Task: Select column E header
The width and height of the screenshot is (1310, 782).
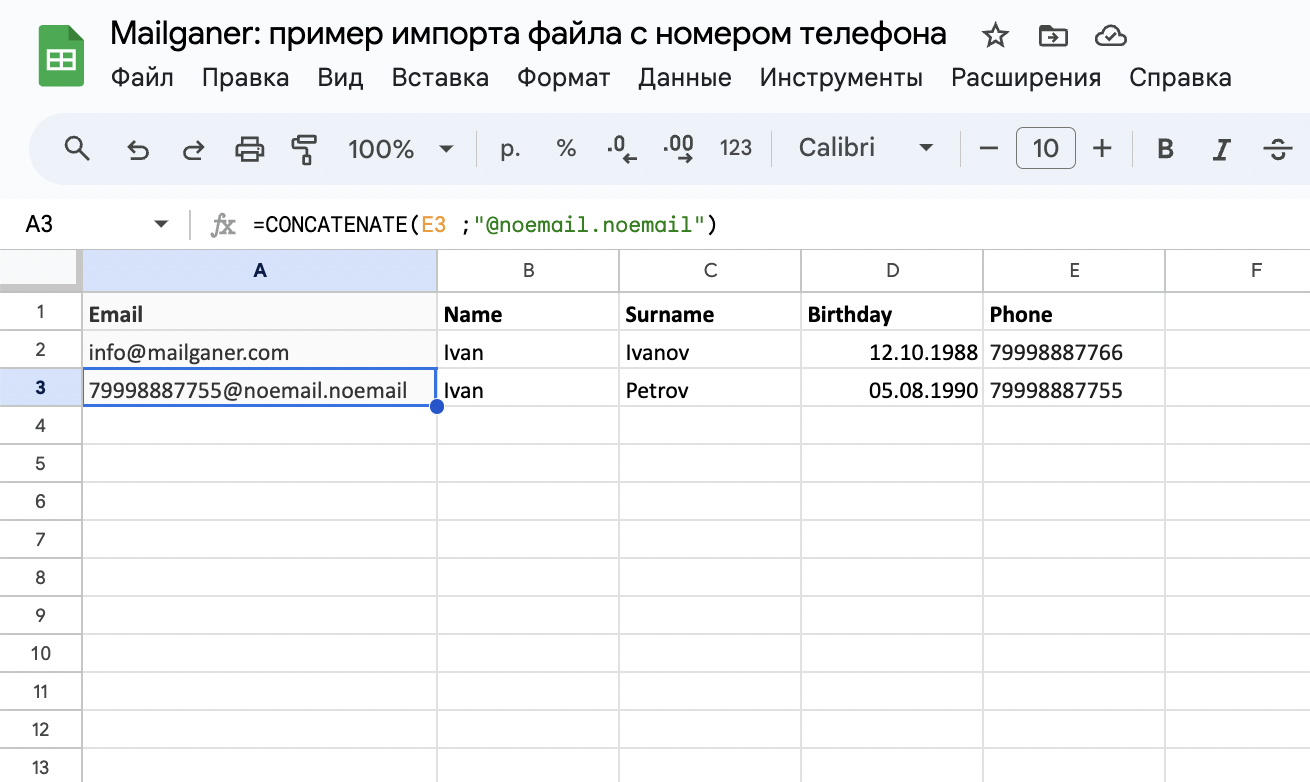Action: point(1074,270)
